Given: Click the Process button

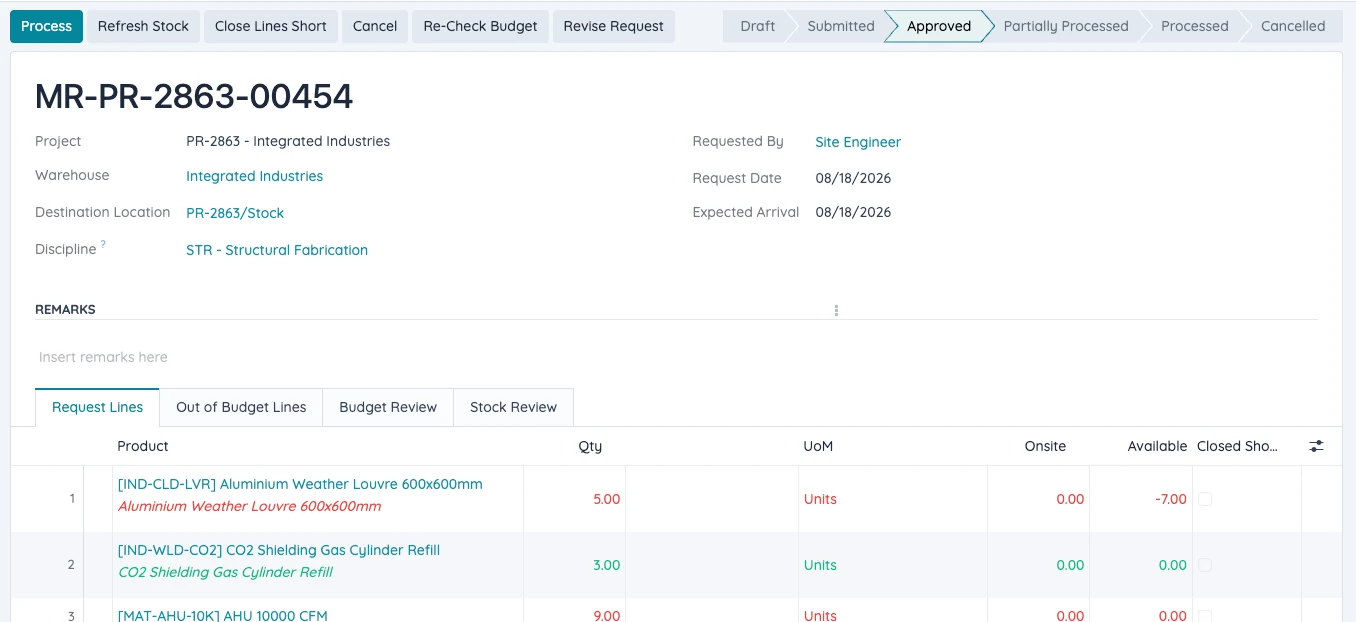Looking at the screenshot, I should 46,26.
